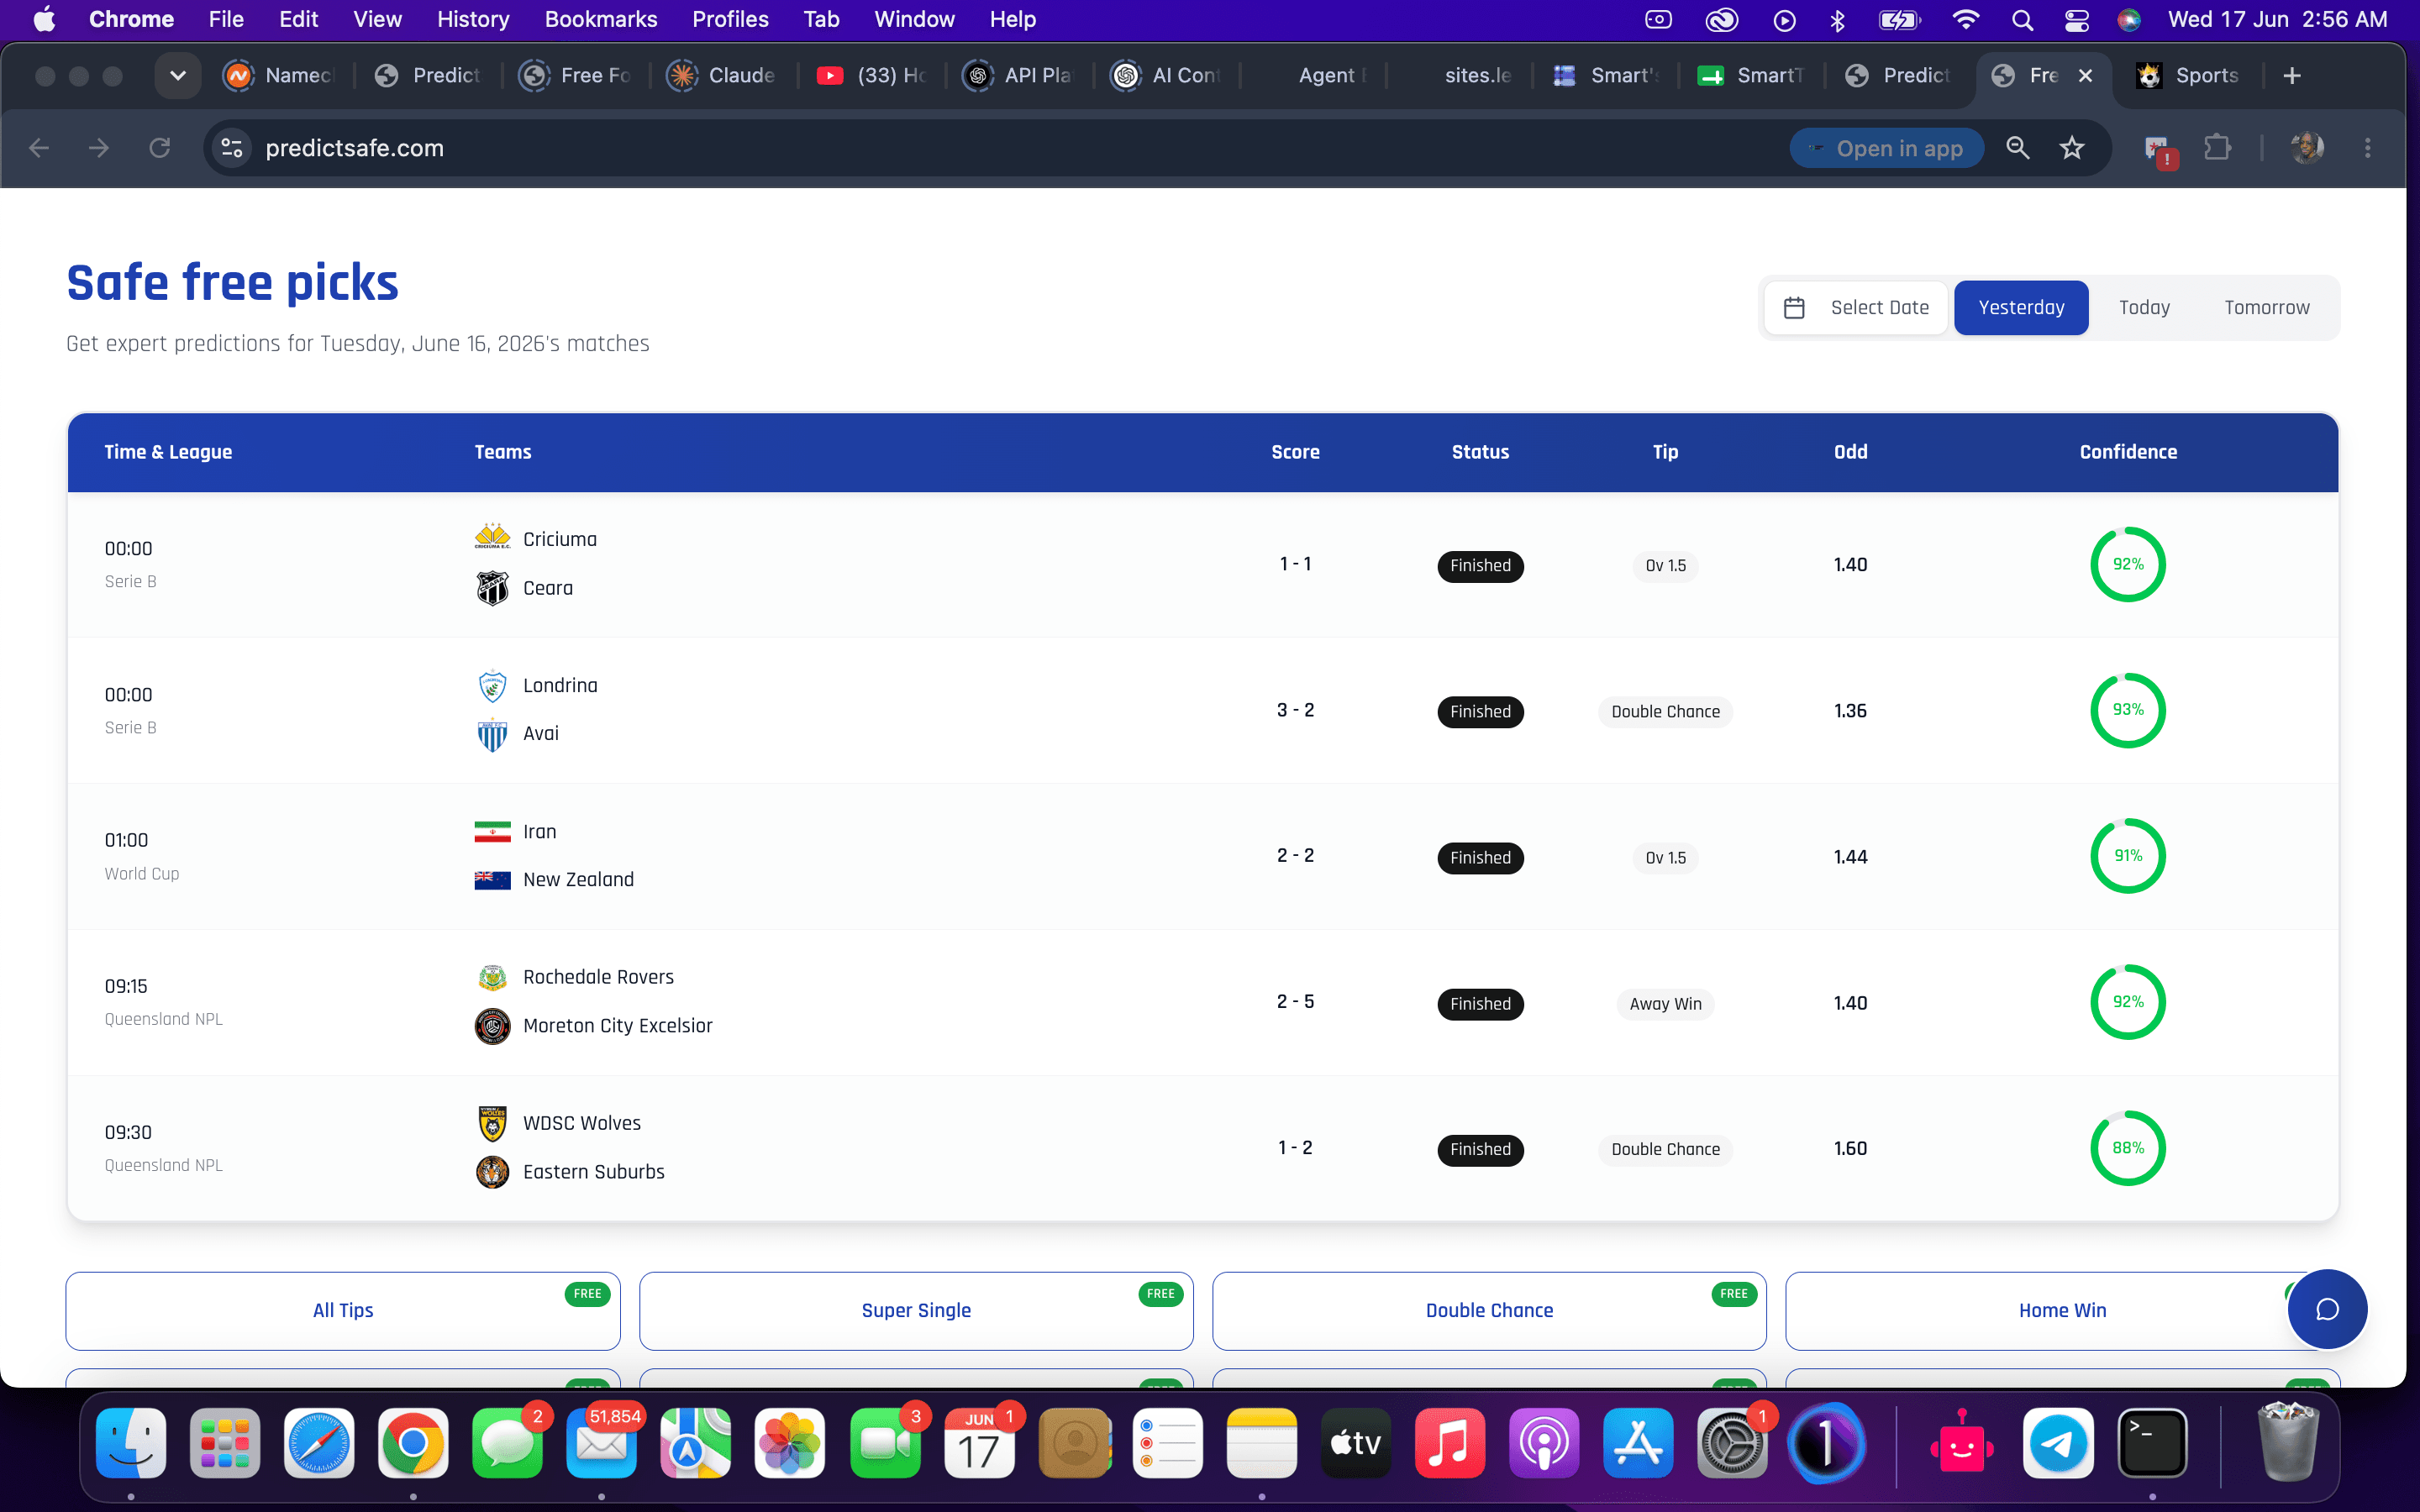
Task: Open the chat bubble widget
Action: [x=2326, y=1309]
